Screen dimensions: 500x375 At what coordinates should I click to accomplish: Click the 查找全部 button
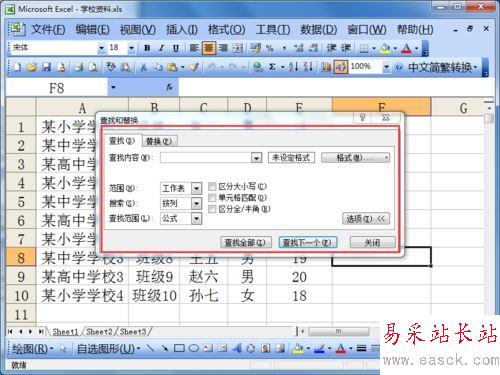click(x=246, y=242)
